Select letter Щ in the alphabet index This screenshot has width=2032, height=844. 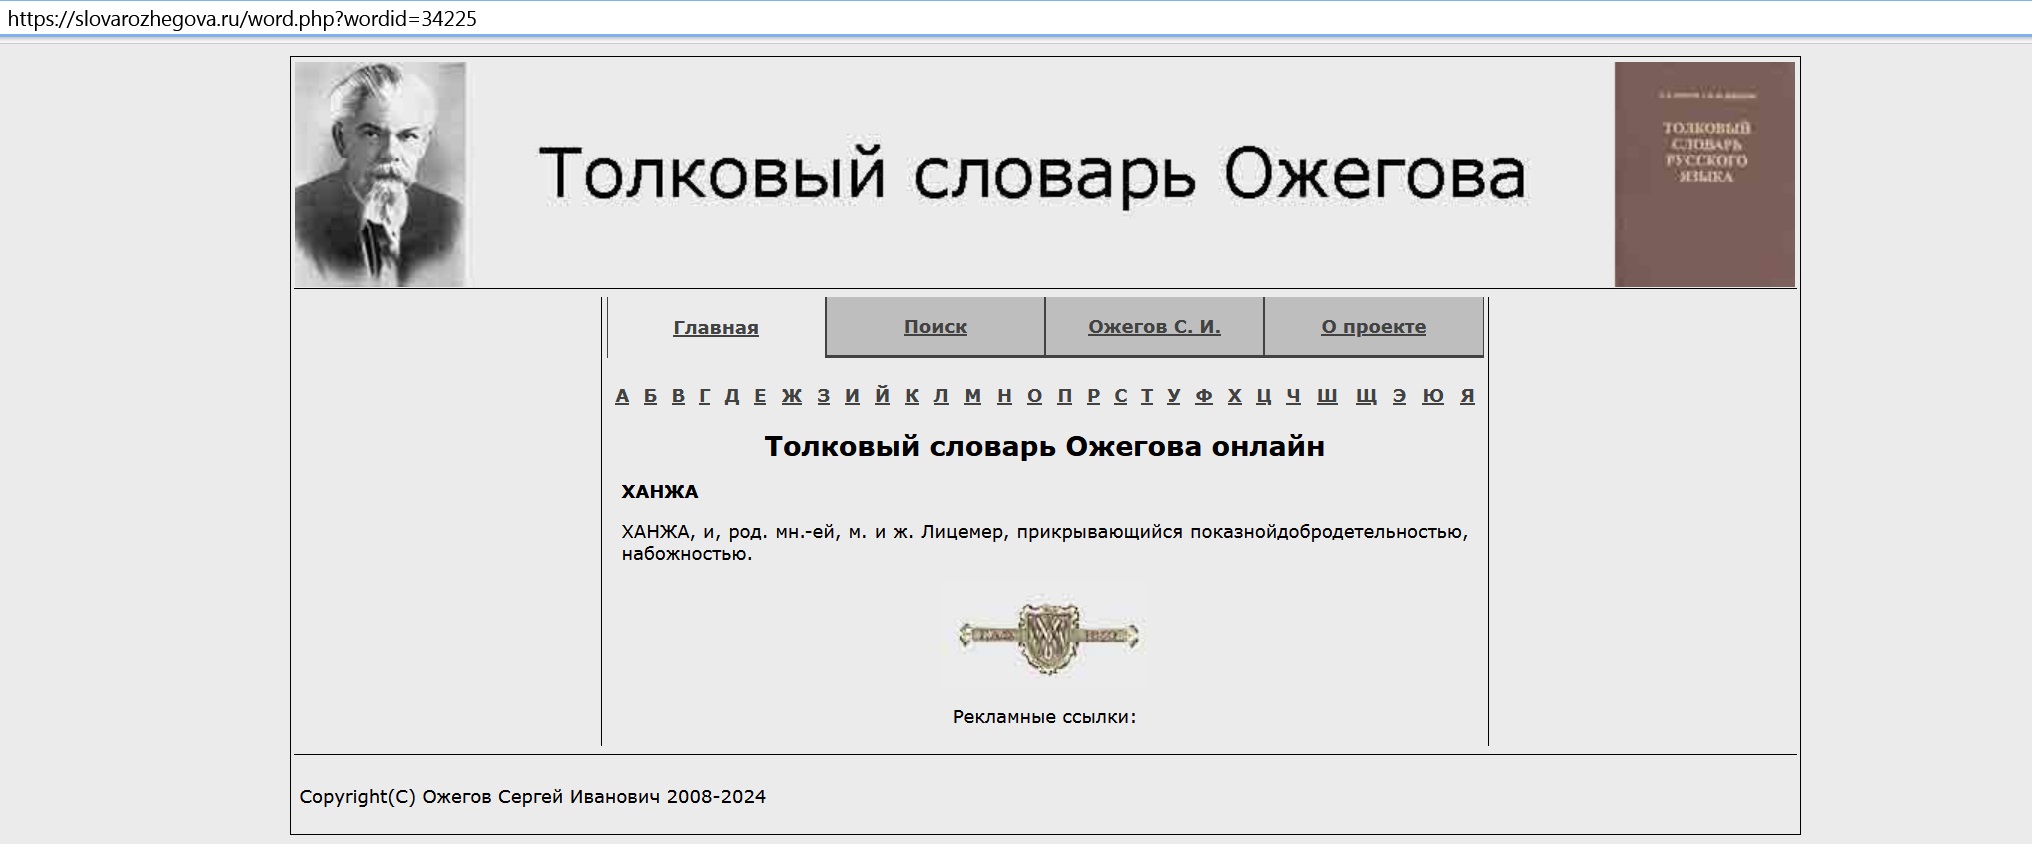point(1366,396)
